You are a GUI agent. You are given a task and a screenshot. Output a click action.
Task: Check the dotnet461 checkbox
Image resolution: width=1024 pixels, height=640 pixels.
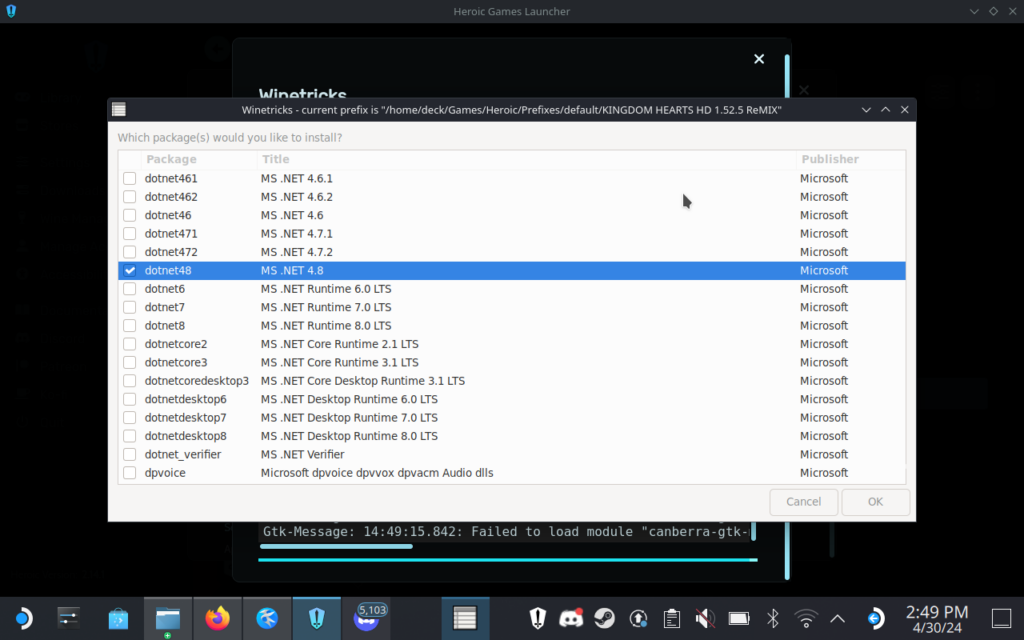coord(129,178)
